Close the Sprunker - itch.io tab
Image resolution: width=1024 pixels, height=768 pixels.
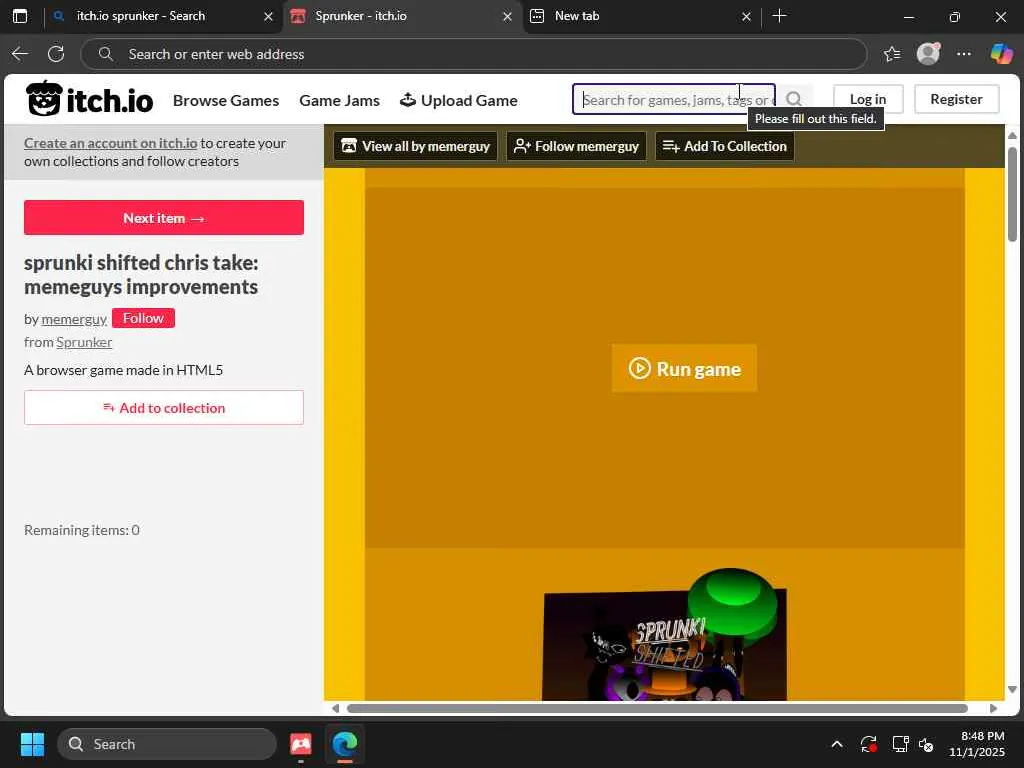pyautogui.click(x=507, y=16)
